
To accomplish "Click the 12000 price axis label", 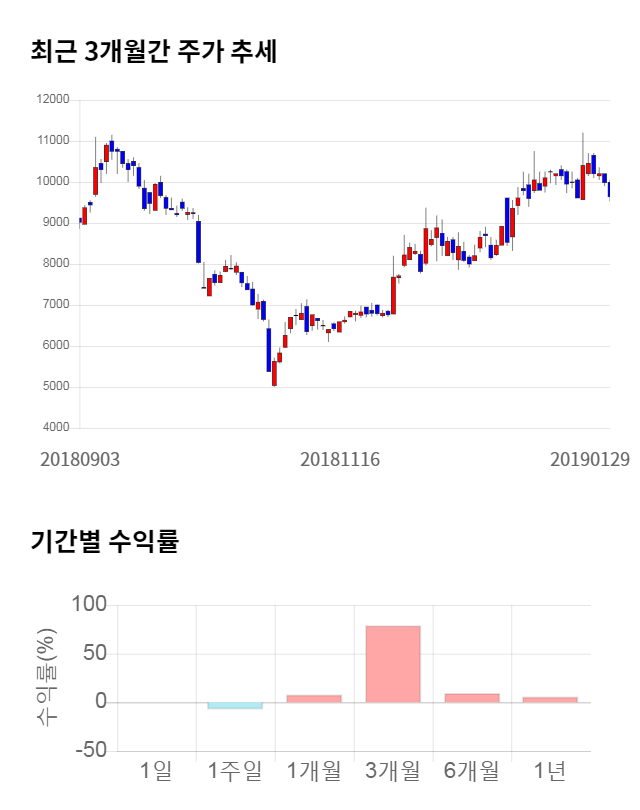I will point(52,100).
